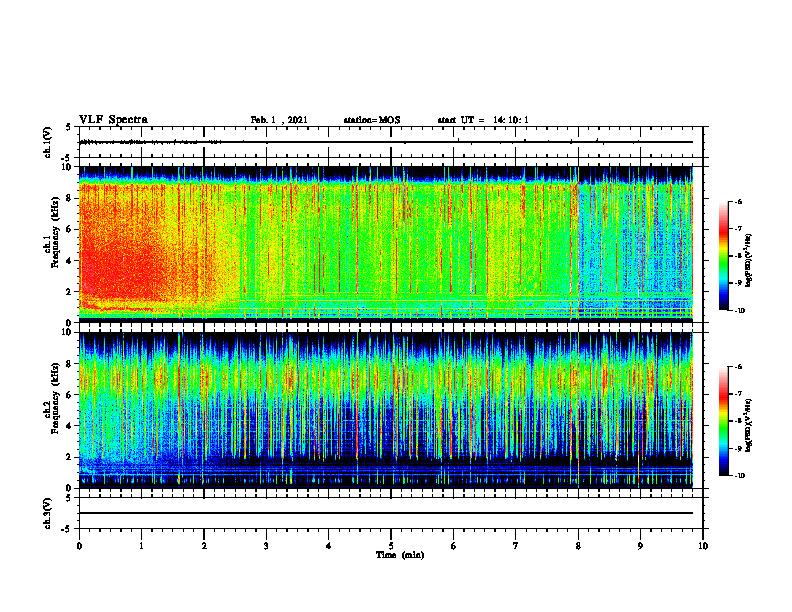Click the "-6" label on ch.1 color scale
The height and width of the screenshot is (612, 792).
(738, 201)
